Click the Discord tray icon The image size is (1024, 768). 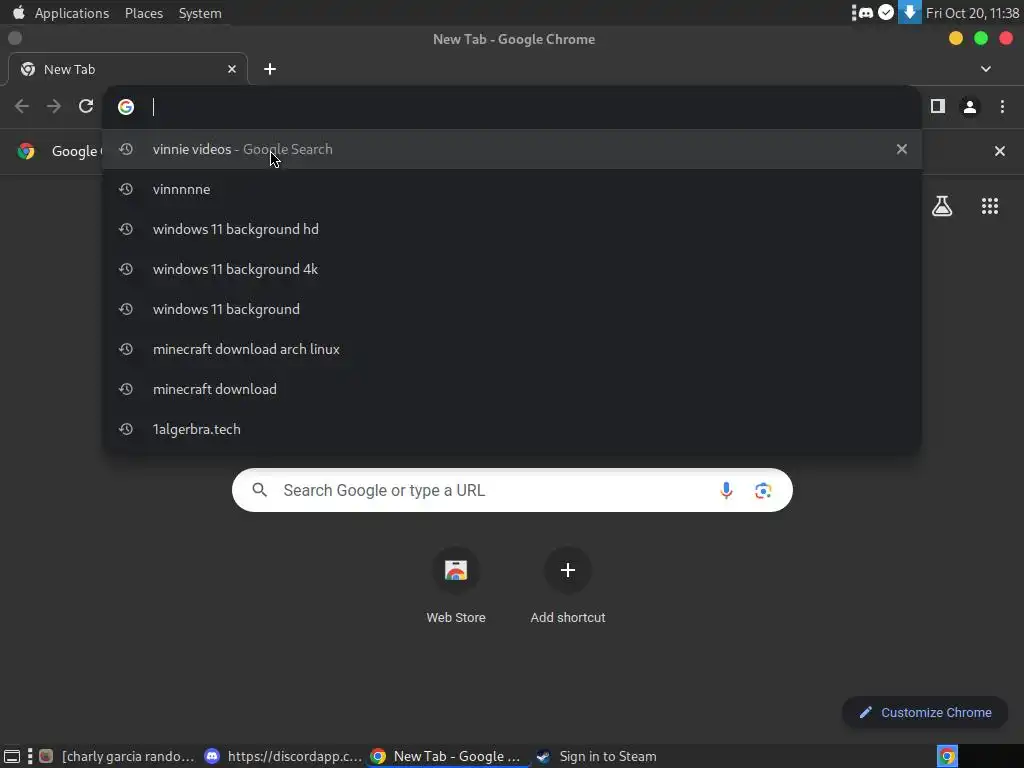[866, 12]
